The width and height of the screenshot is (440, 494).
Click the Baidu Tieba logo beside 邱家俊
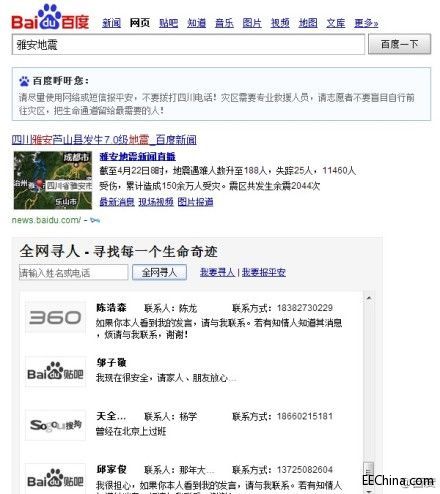point(55,479)
